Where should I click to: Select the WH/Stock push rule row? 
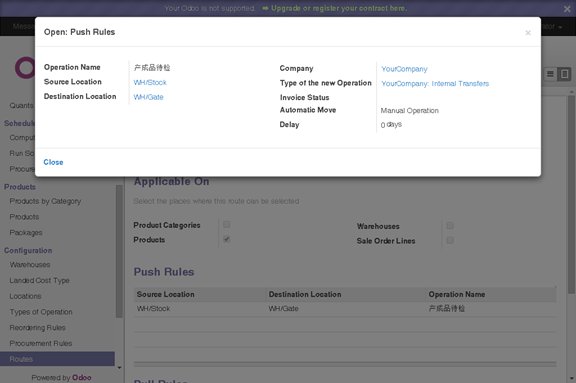click(x=345, y=309)
